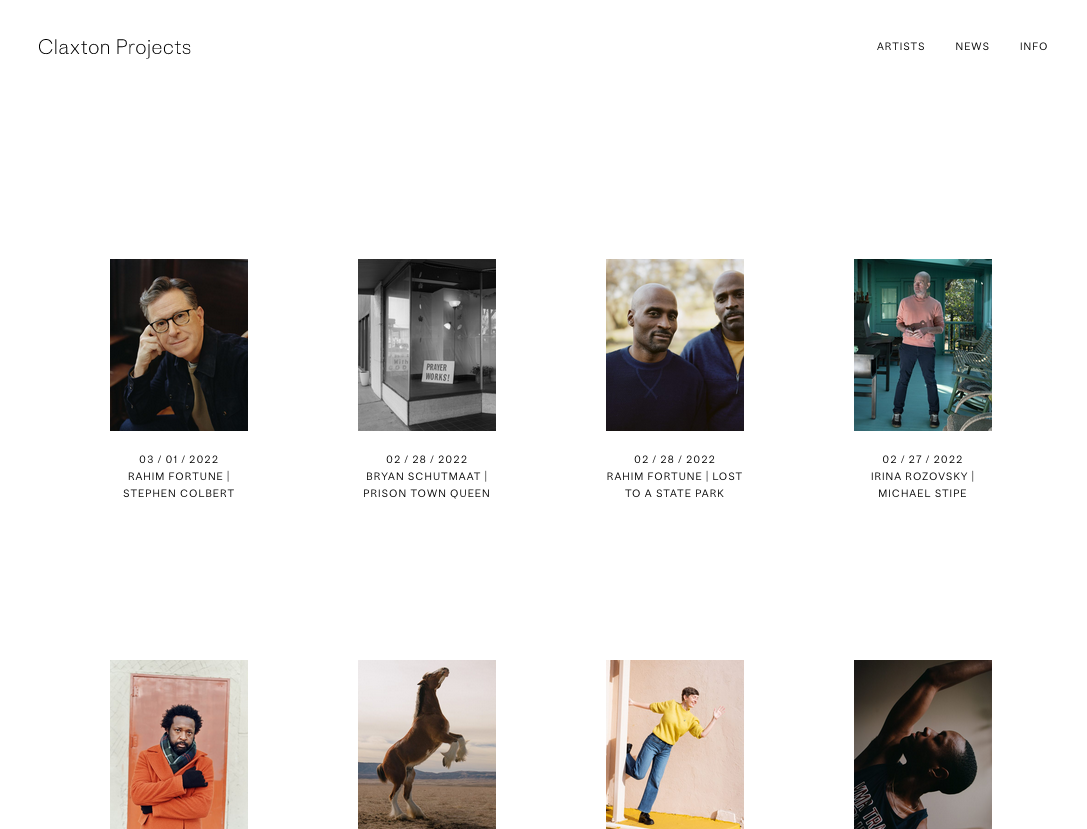
Task: Open the Stephen Colbert portrait thumbnail
Action: tap(179, 345)
